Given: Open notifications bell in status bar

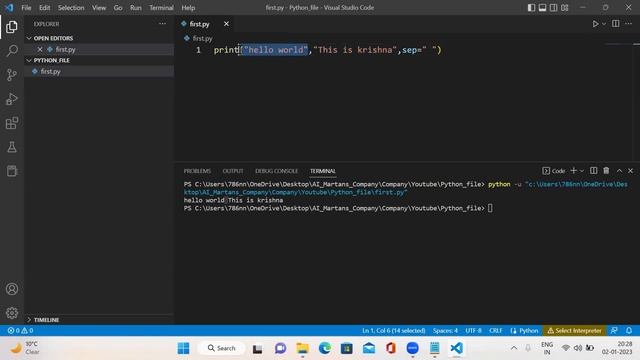Looking at the screenshot, I should point(629,331).
